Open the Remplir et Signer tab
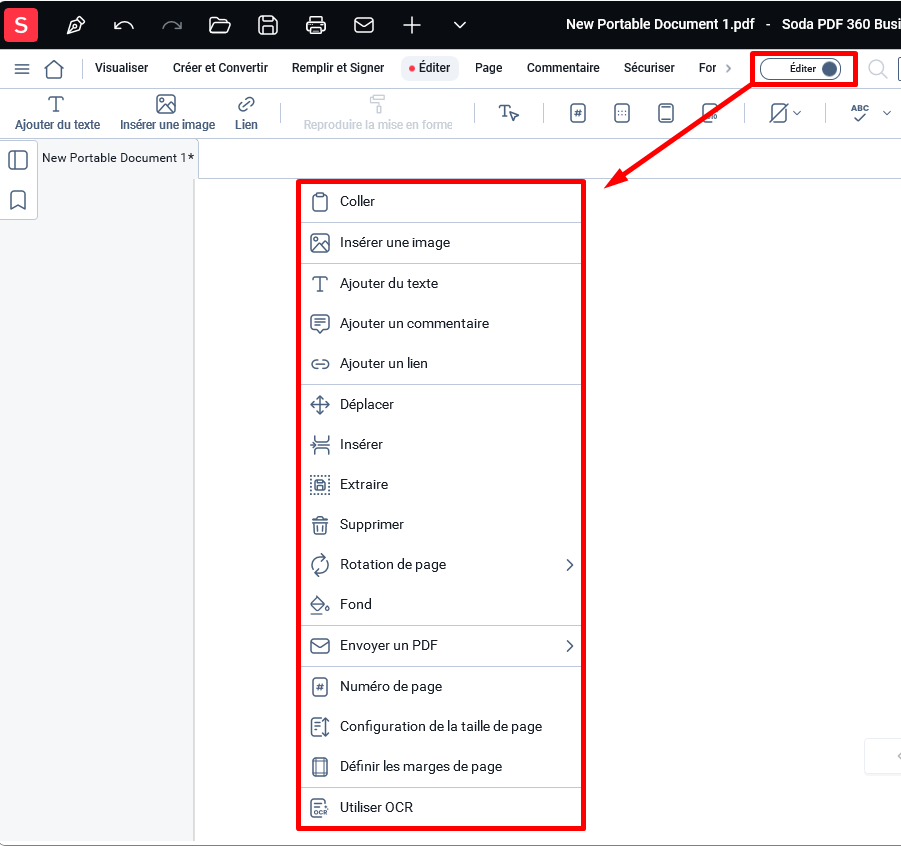This screenshot has width=901, height=846. (x=338, y=68)
